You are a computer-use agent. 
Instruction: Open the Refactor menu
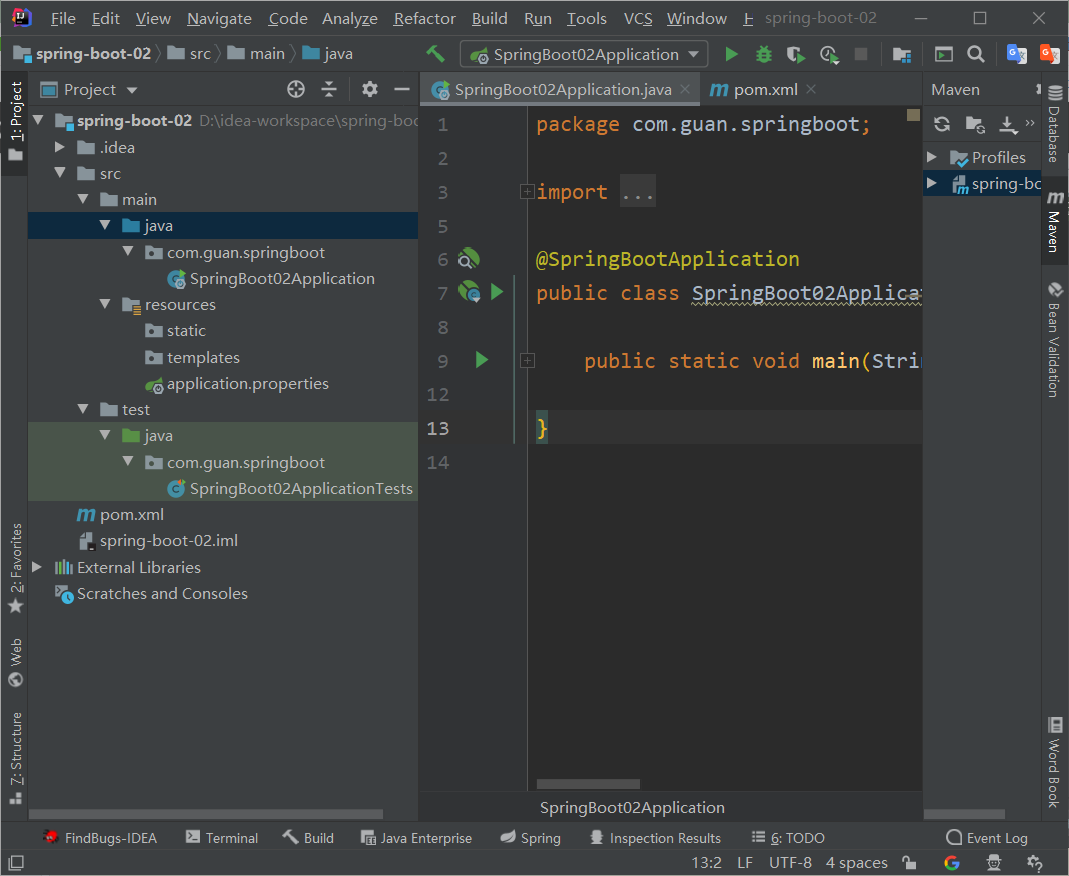point(424,18)
